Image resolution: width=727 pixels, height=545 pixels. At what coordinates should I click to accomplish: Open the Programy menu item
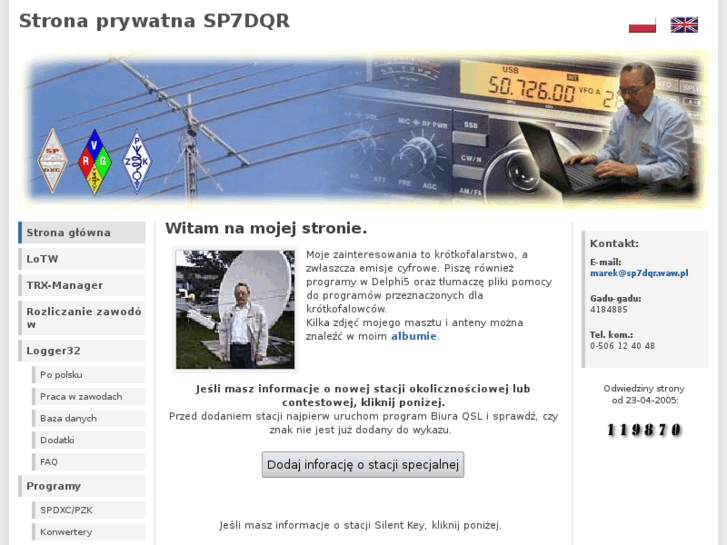pos(82,486)
